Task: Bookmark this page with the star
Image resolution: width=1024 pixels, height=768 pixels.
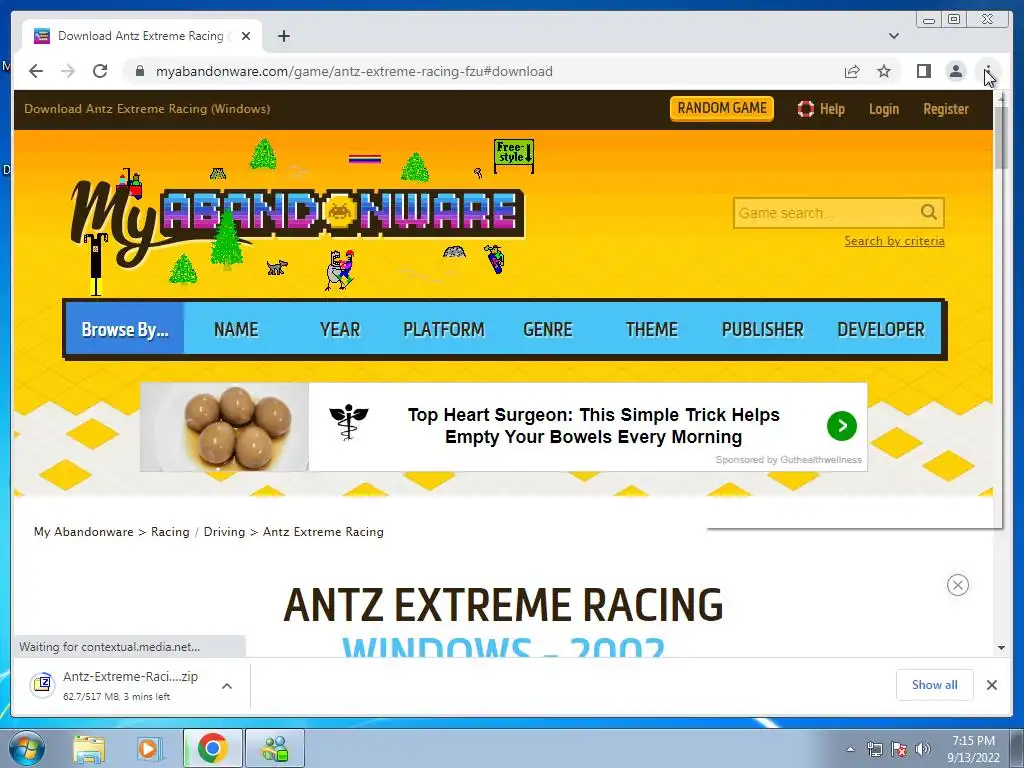Action: tap(884, 71)
